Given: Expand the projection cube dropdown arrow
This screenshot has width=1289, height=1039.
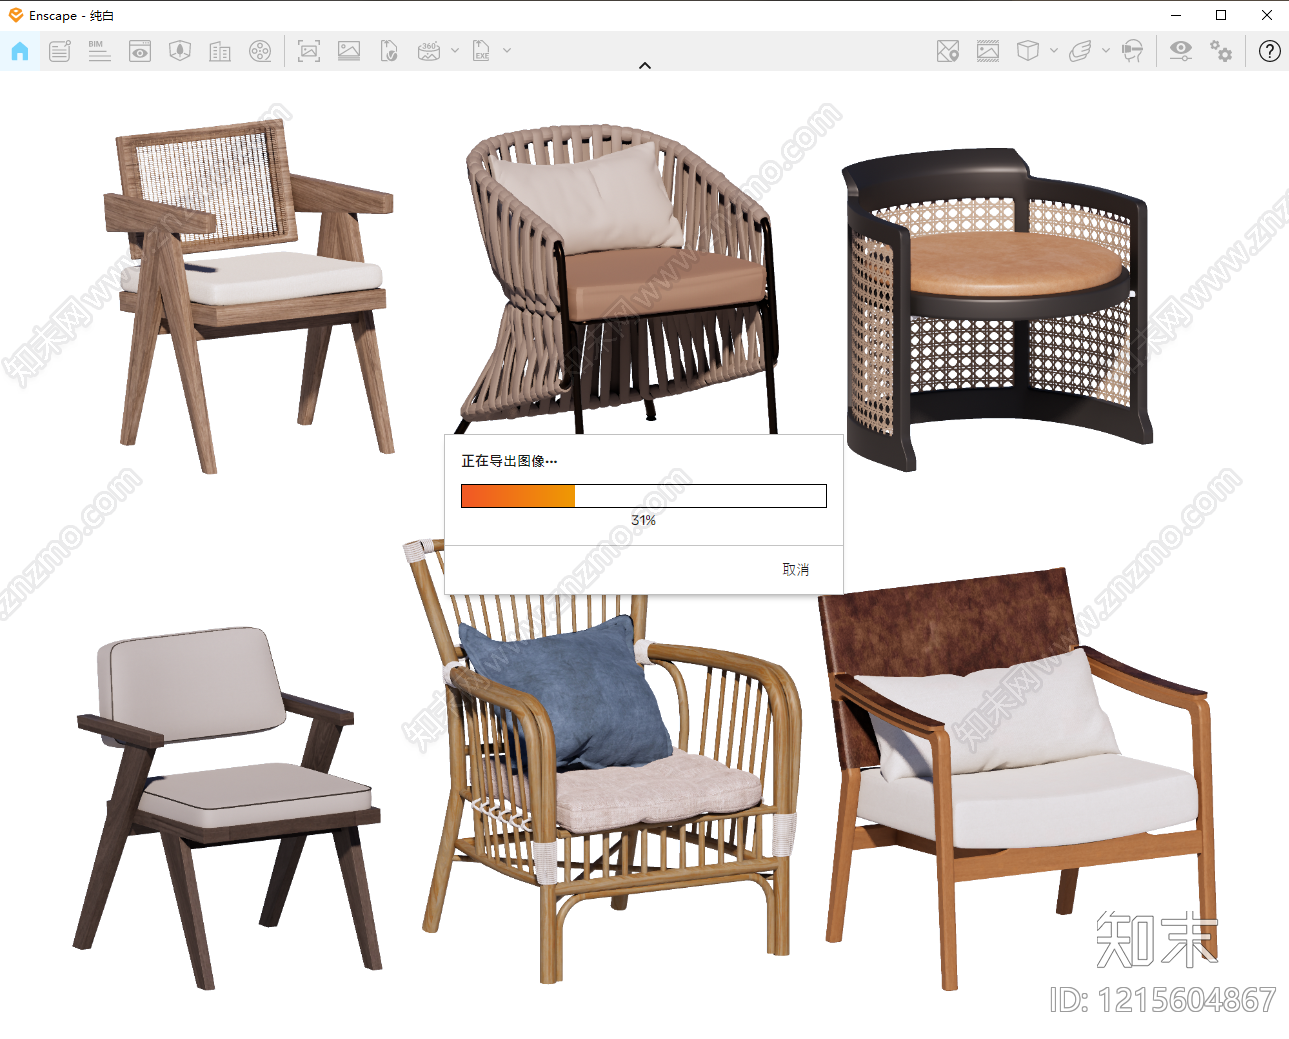Looking at the screenshot, I should click(x=1054, y=51).
